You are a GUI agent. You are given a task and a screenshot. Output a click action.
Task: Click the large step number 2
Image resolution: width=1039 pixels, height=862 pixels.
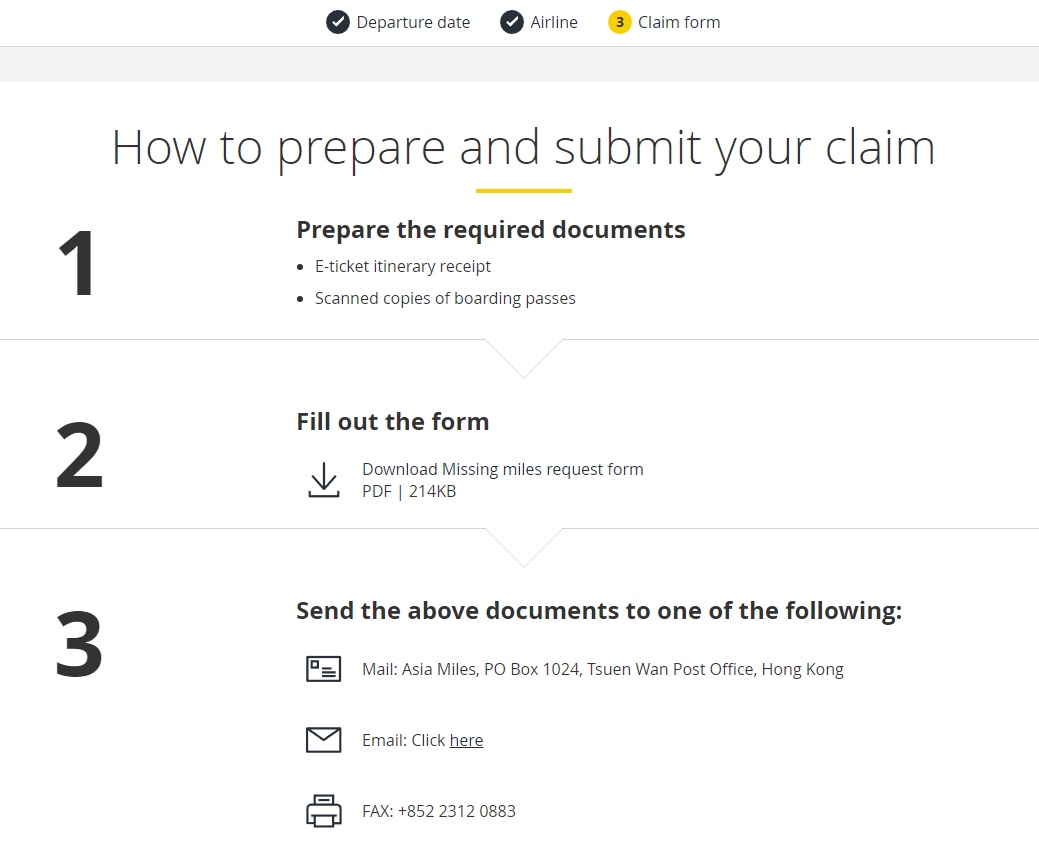pos(80,456)
